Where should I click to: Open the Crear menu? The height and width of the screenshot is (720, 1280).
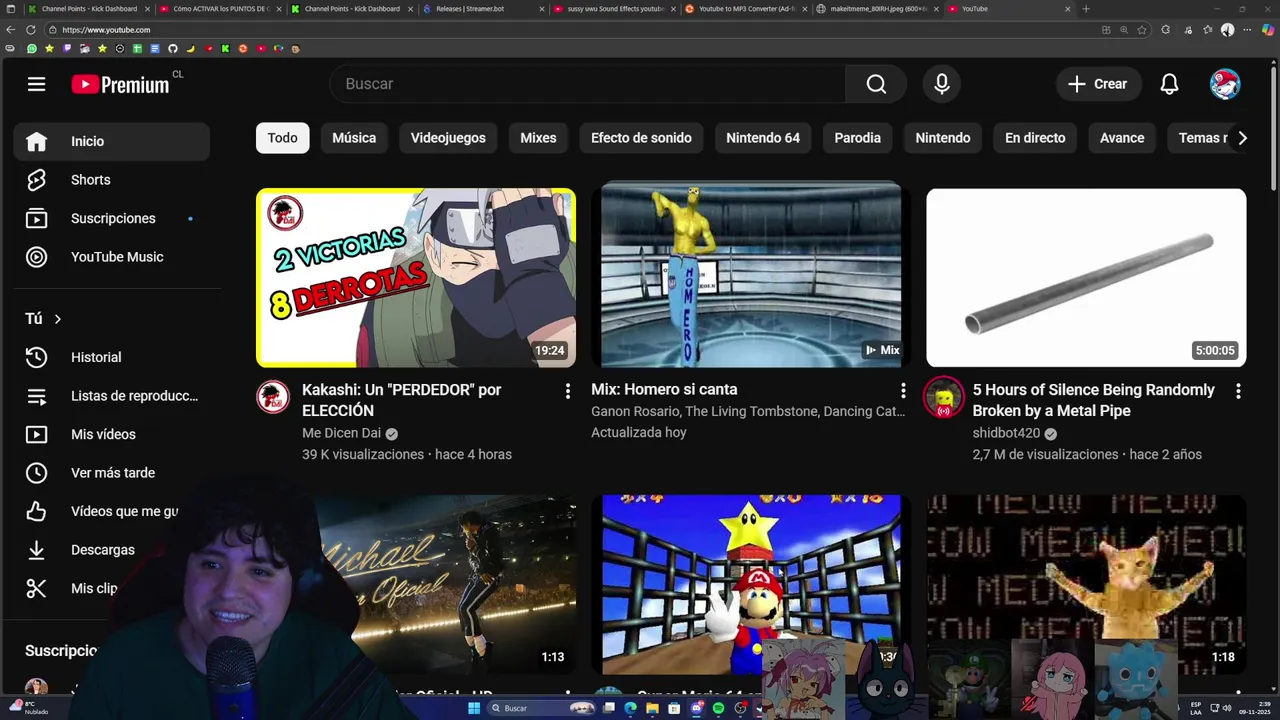click(x=1098, y=84)
